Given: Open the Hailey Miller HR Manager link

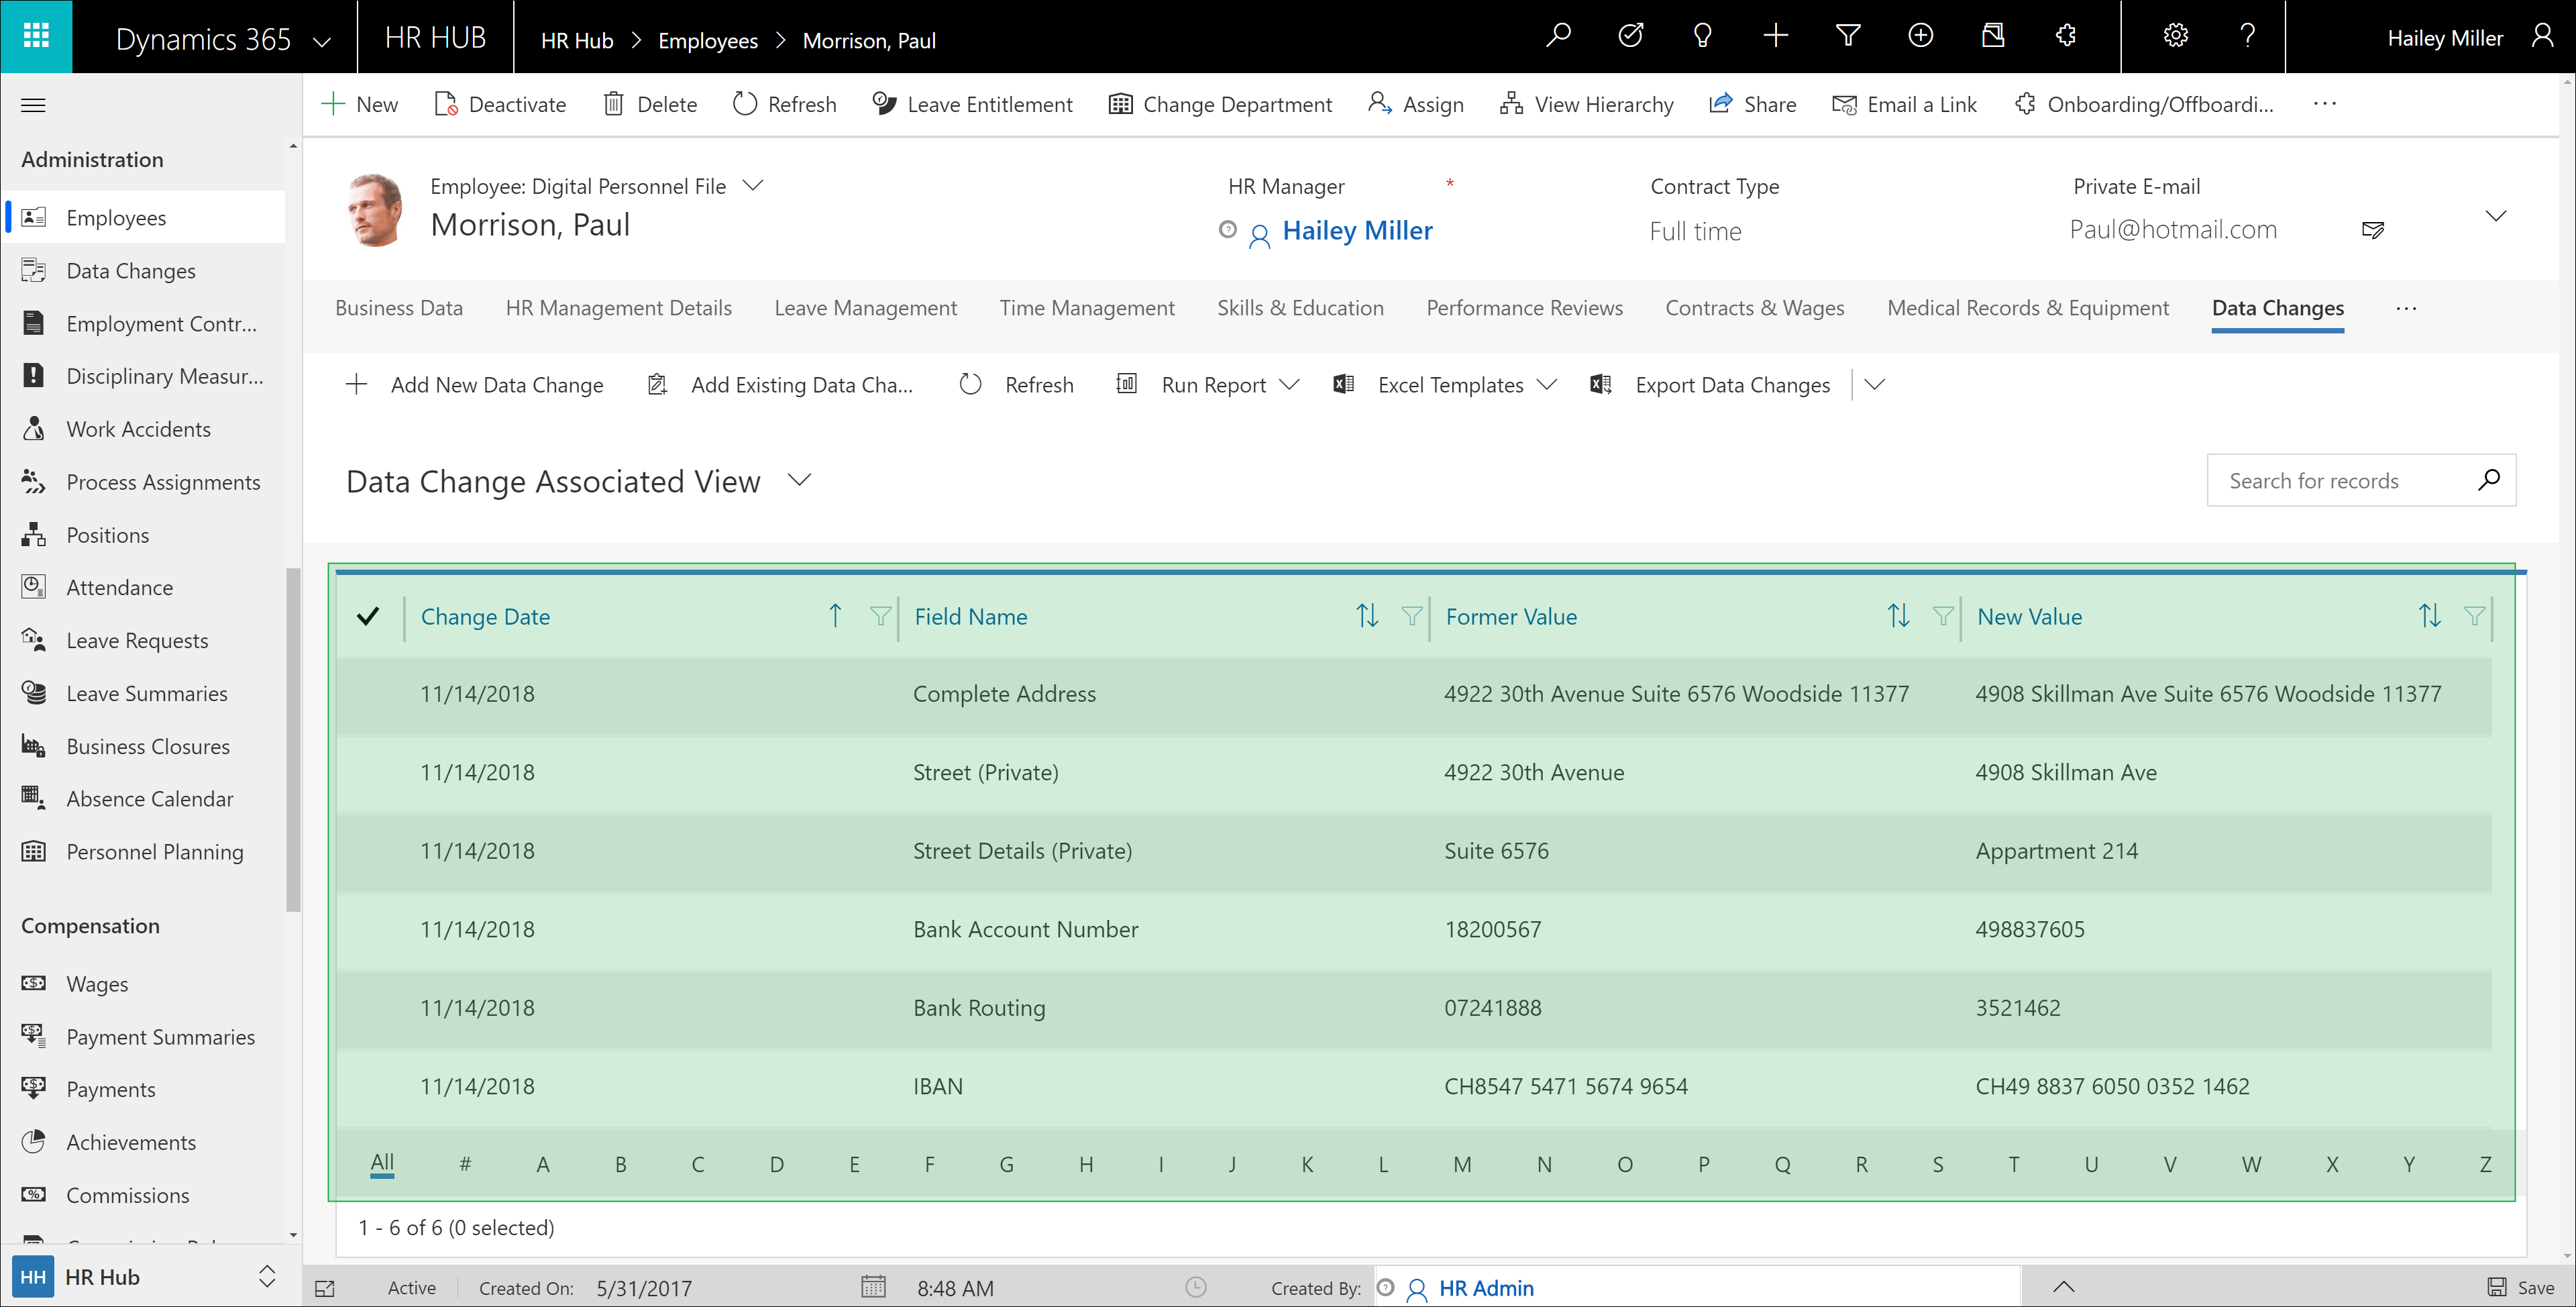Looking at the screenshot, I should (1357, 231).
